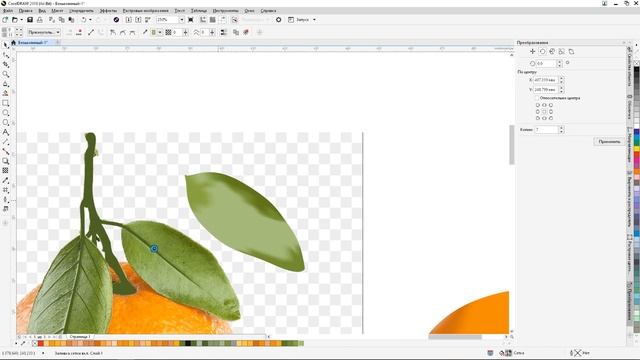The width and height of the screenshot is (640, 360).
Task: Adjust the copies count stepper arrows
Action: pyautogui.click(x=561, y=129)
